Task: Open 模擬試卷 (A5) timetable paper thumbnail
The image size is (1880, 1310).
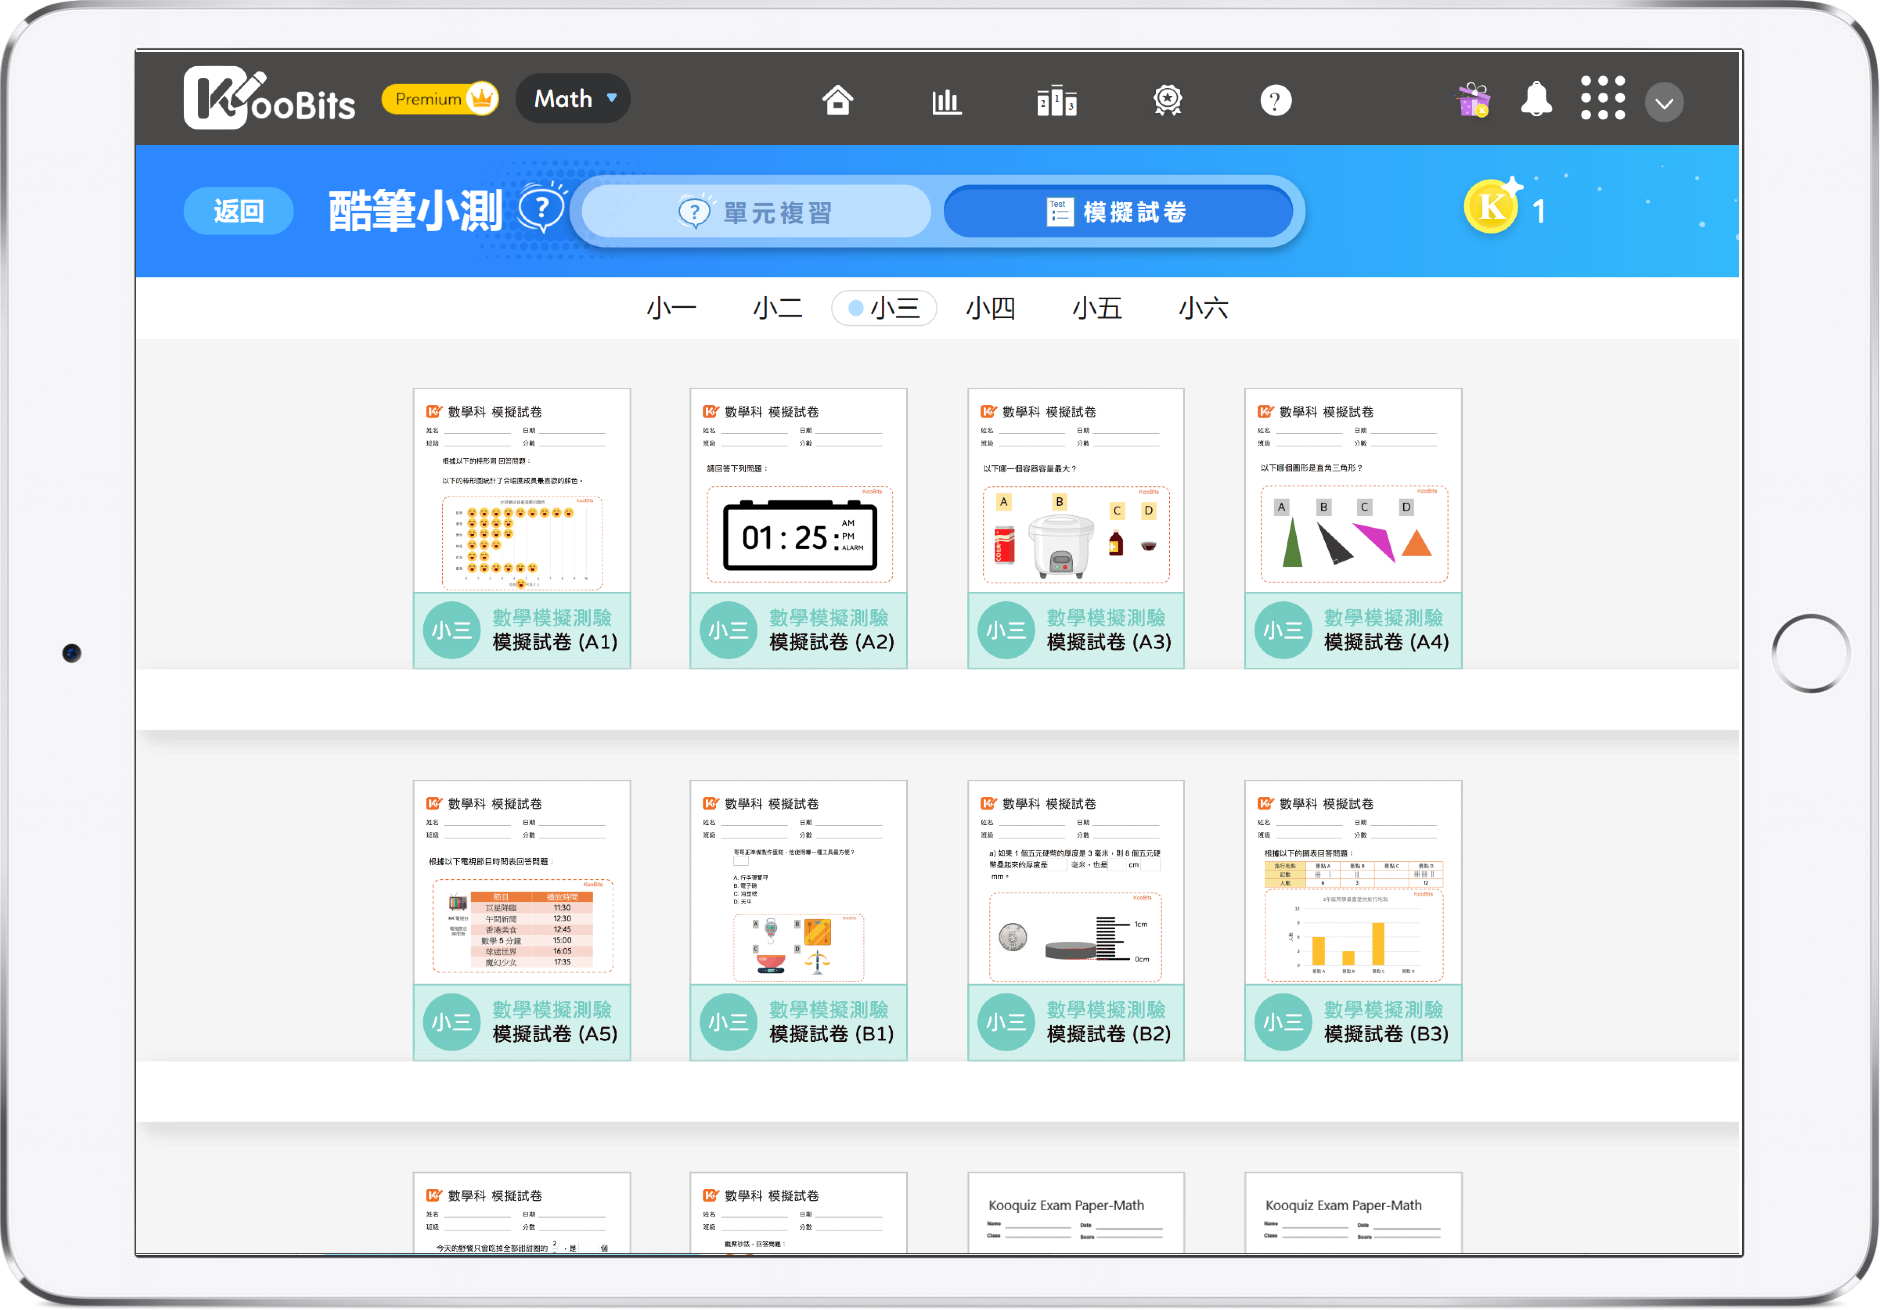Action: pos(522,883)
